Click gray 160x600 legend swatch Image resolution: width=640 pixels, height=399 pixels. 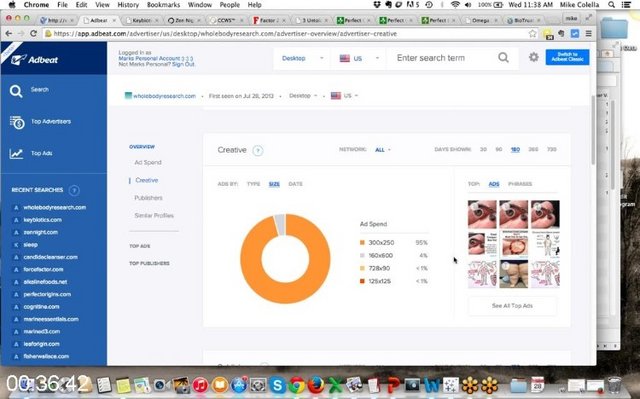(x=362, y=256)
